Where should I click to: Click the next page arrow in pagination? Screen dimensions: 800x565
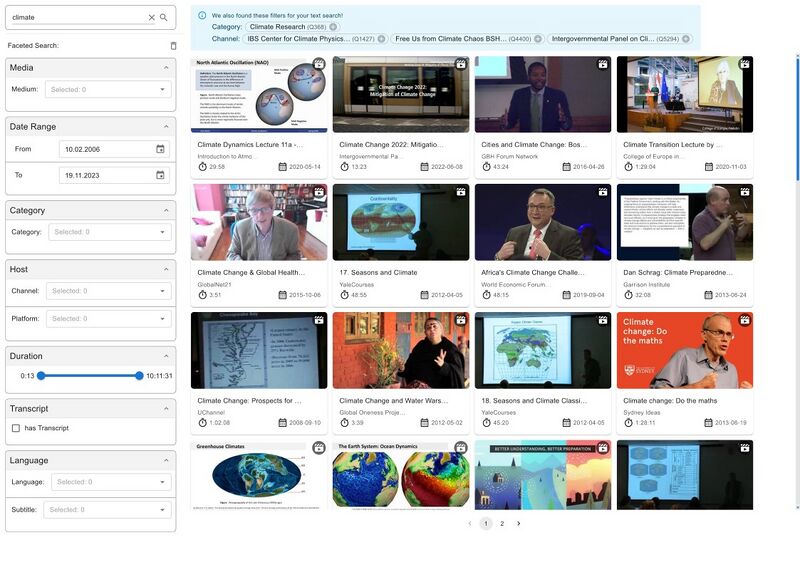[518, 523]
